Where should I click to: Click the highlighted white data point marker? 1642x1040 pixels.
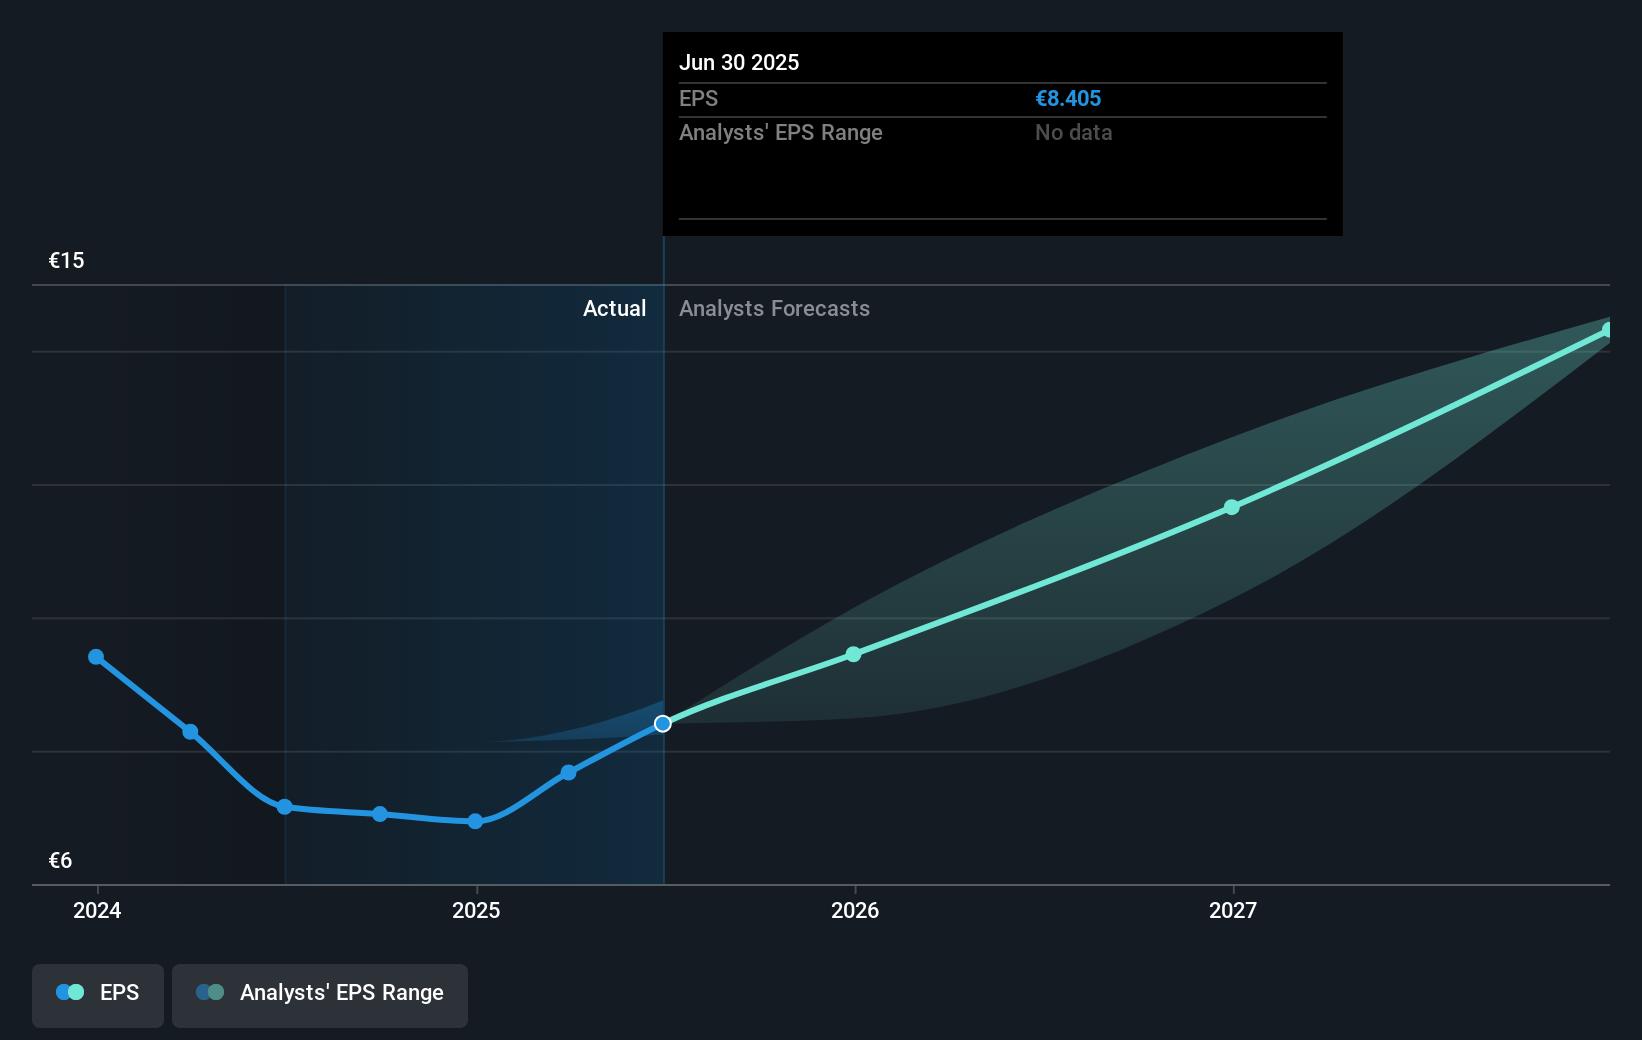click(x=663, y=724)
